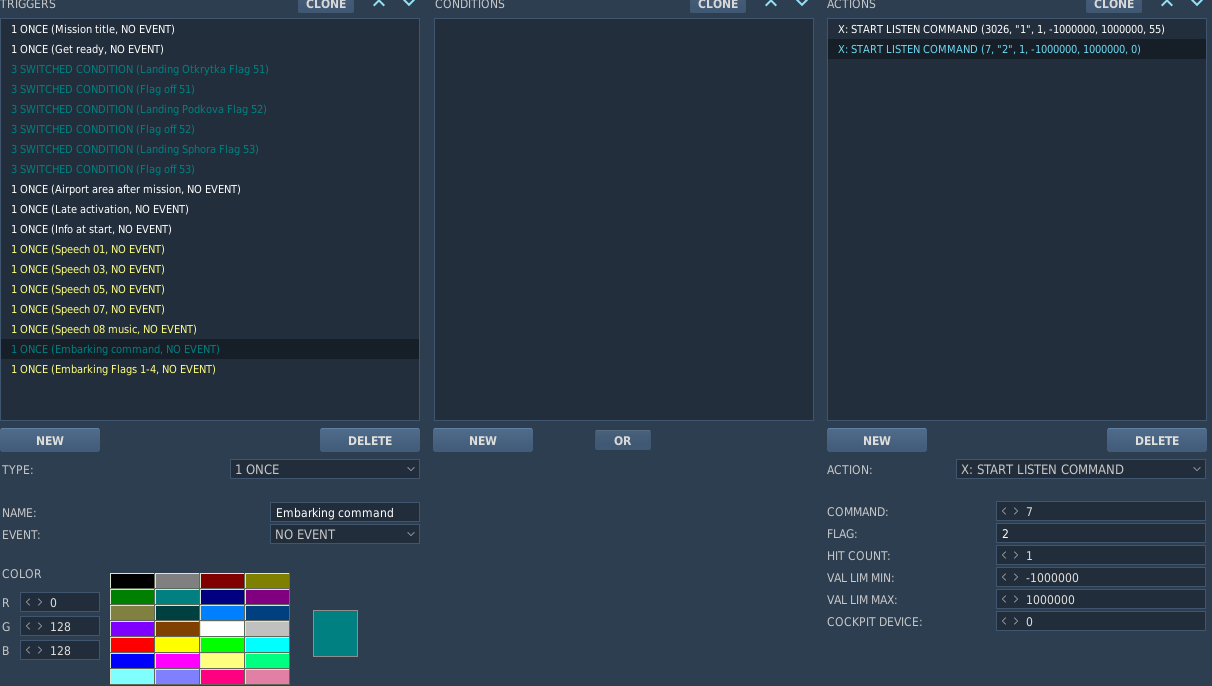Select 'Embarking Flags 1-4' trigger row
The image size is (1212, 686).
click(x=210, y=369)
